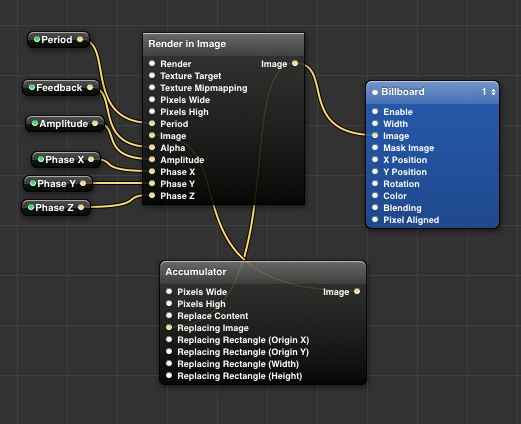Image resolution: width=521 pixels, height=424 pixels.
Task: Select the Billboard patch title
Action: coord(403,92)
